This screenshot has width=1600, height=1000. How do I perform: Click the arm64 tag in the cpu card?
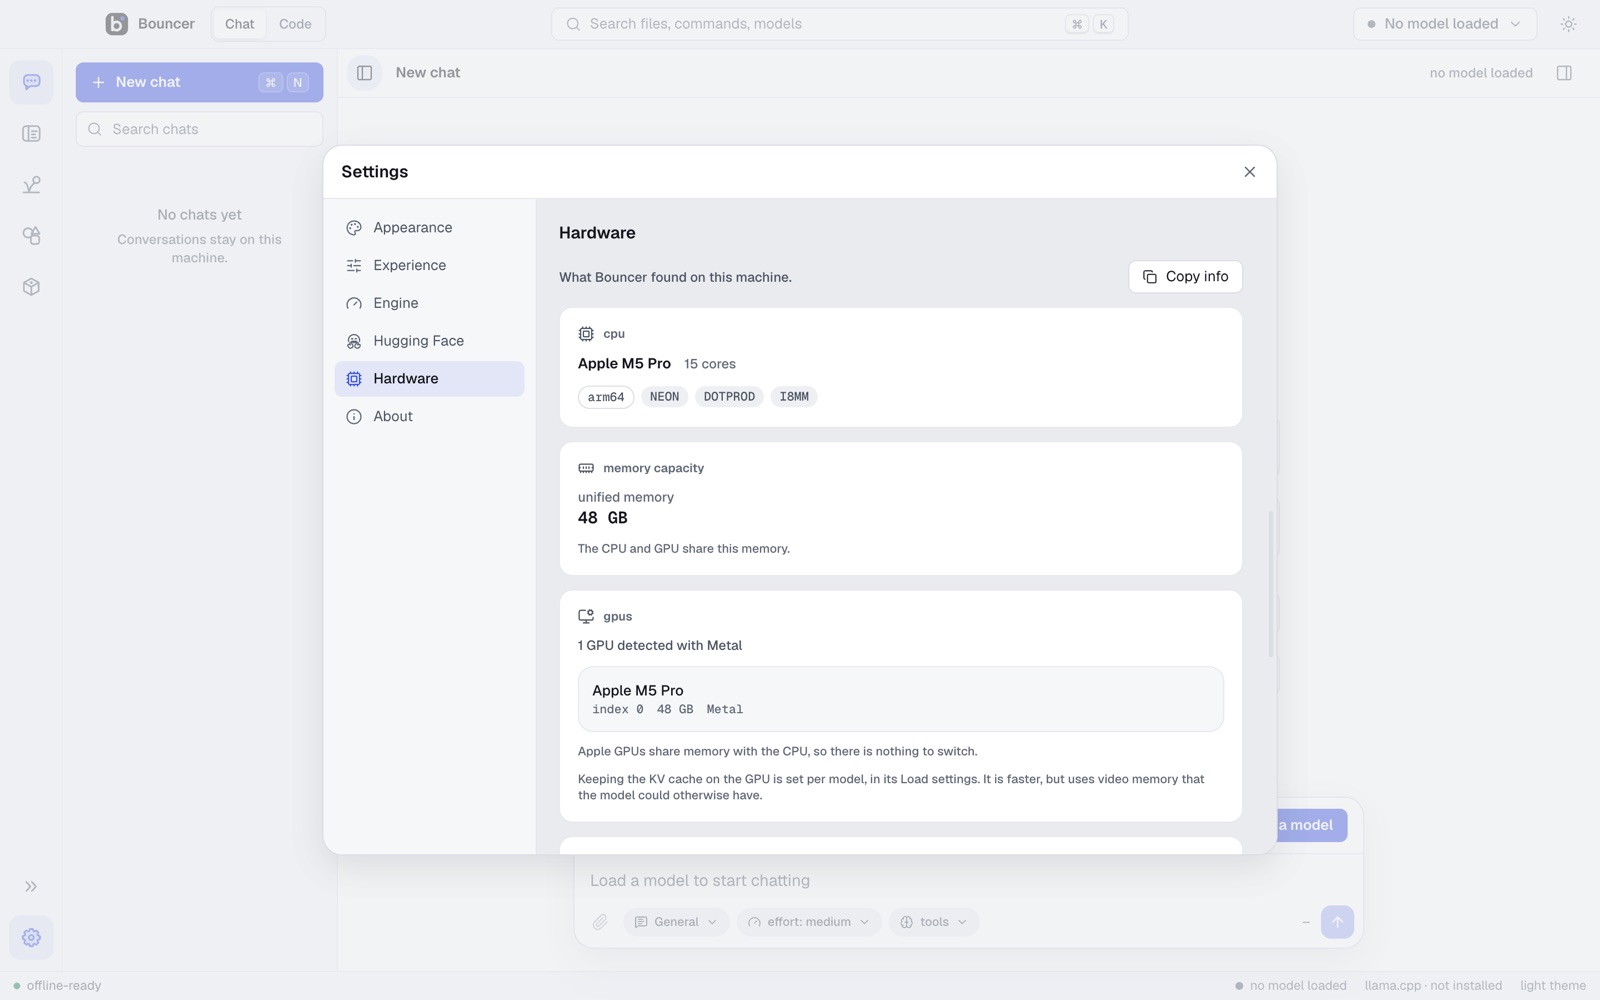(x=606, y=397)
